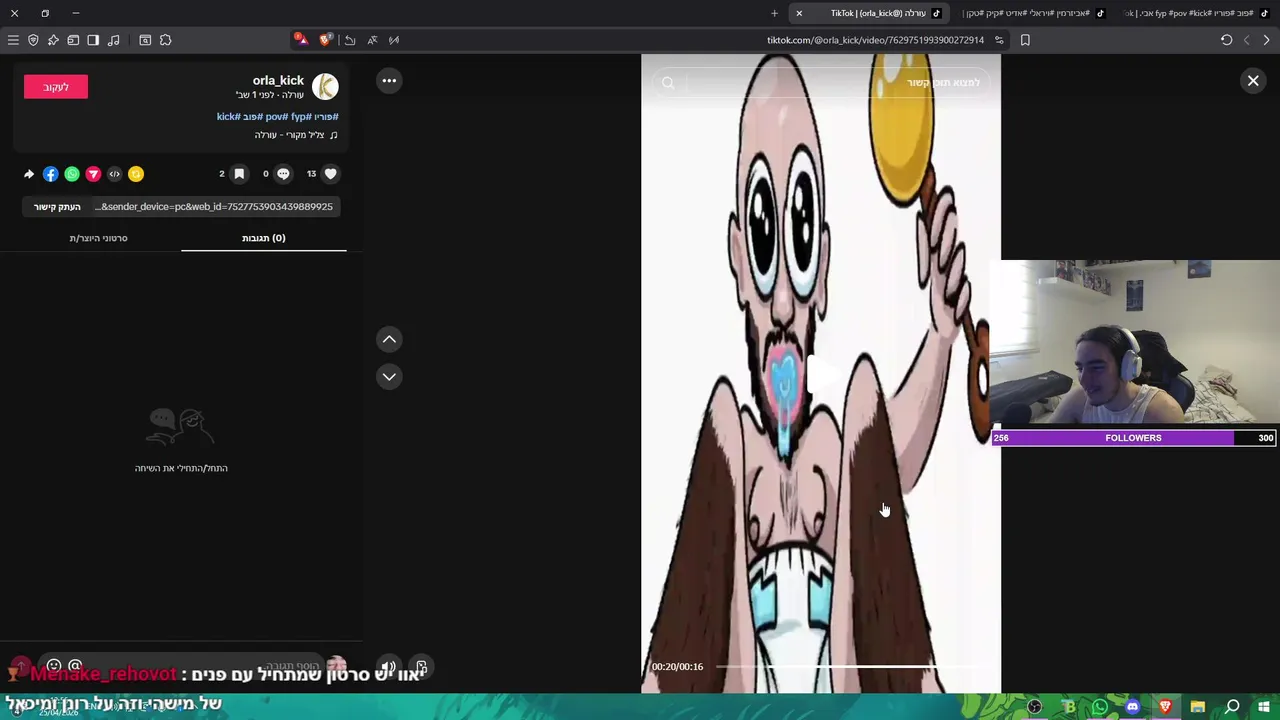
Task: Open the original sound link
Action: coord(296,135)
